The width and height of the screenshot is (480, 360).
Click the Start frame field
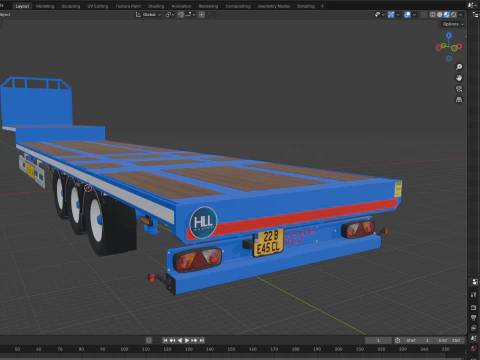point(417,340)
